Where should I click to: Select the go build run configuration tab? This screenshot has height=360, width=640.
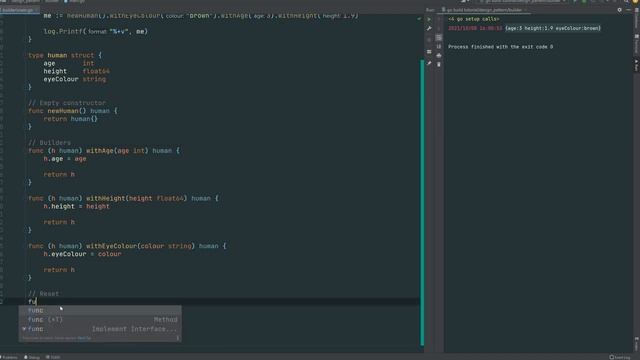484,10
